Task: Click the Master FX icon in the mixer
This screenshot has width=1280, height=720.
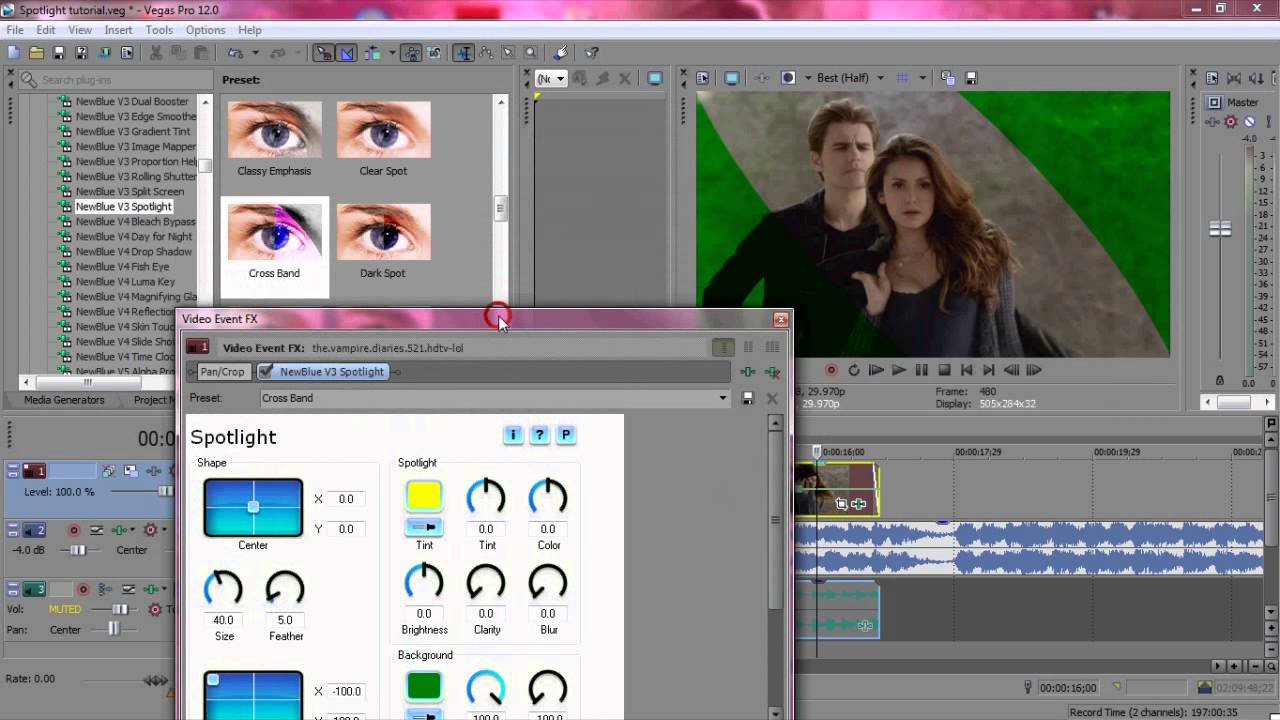Action: (x=1213, y=122)
